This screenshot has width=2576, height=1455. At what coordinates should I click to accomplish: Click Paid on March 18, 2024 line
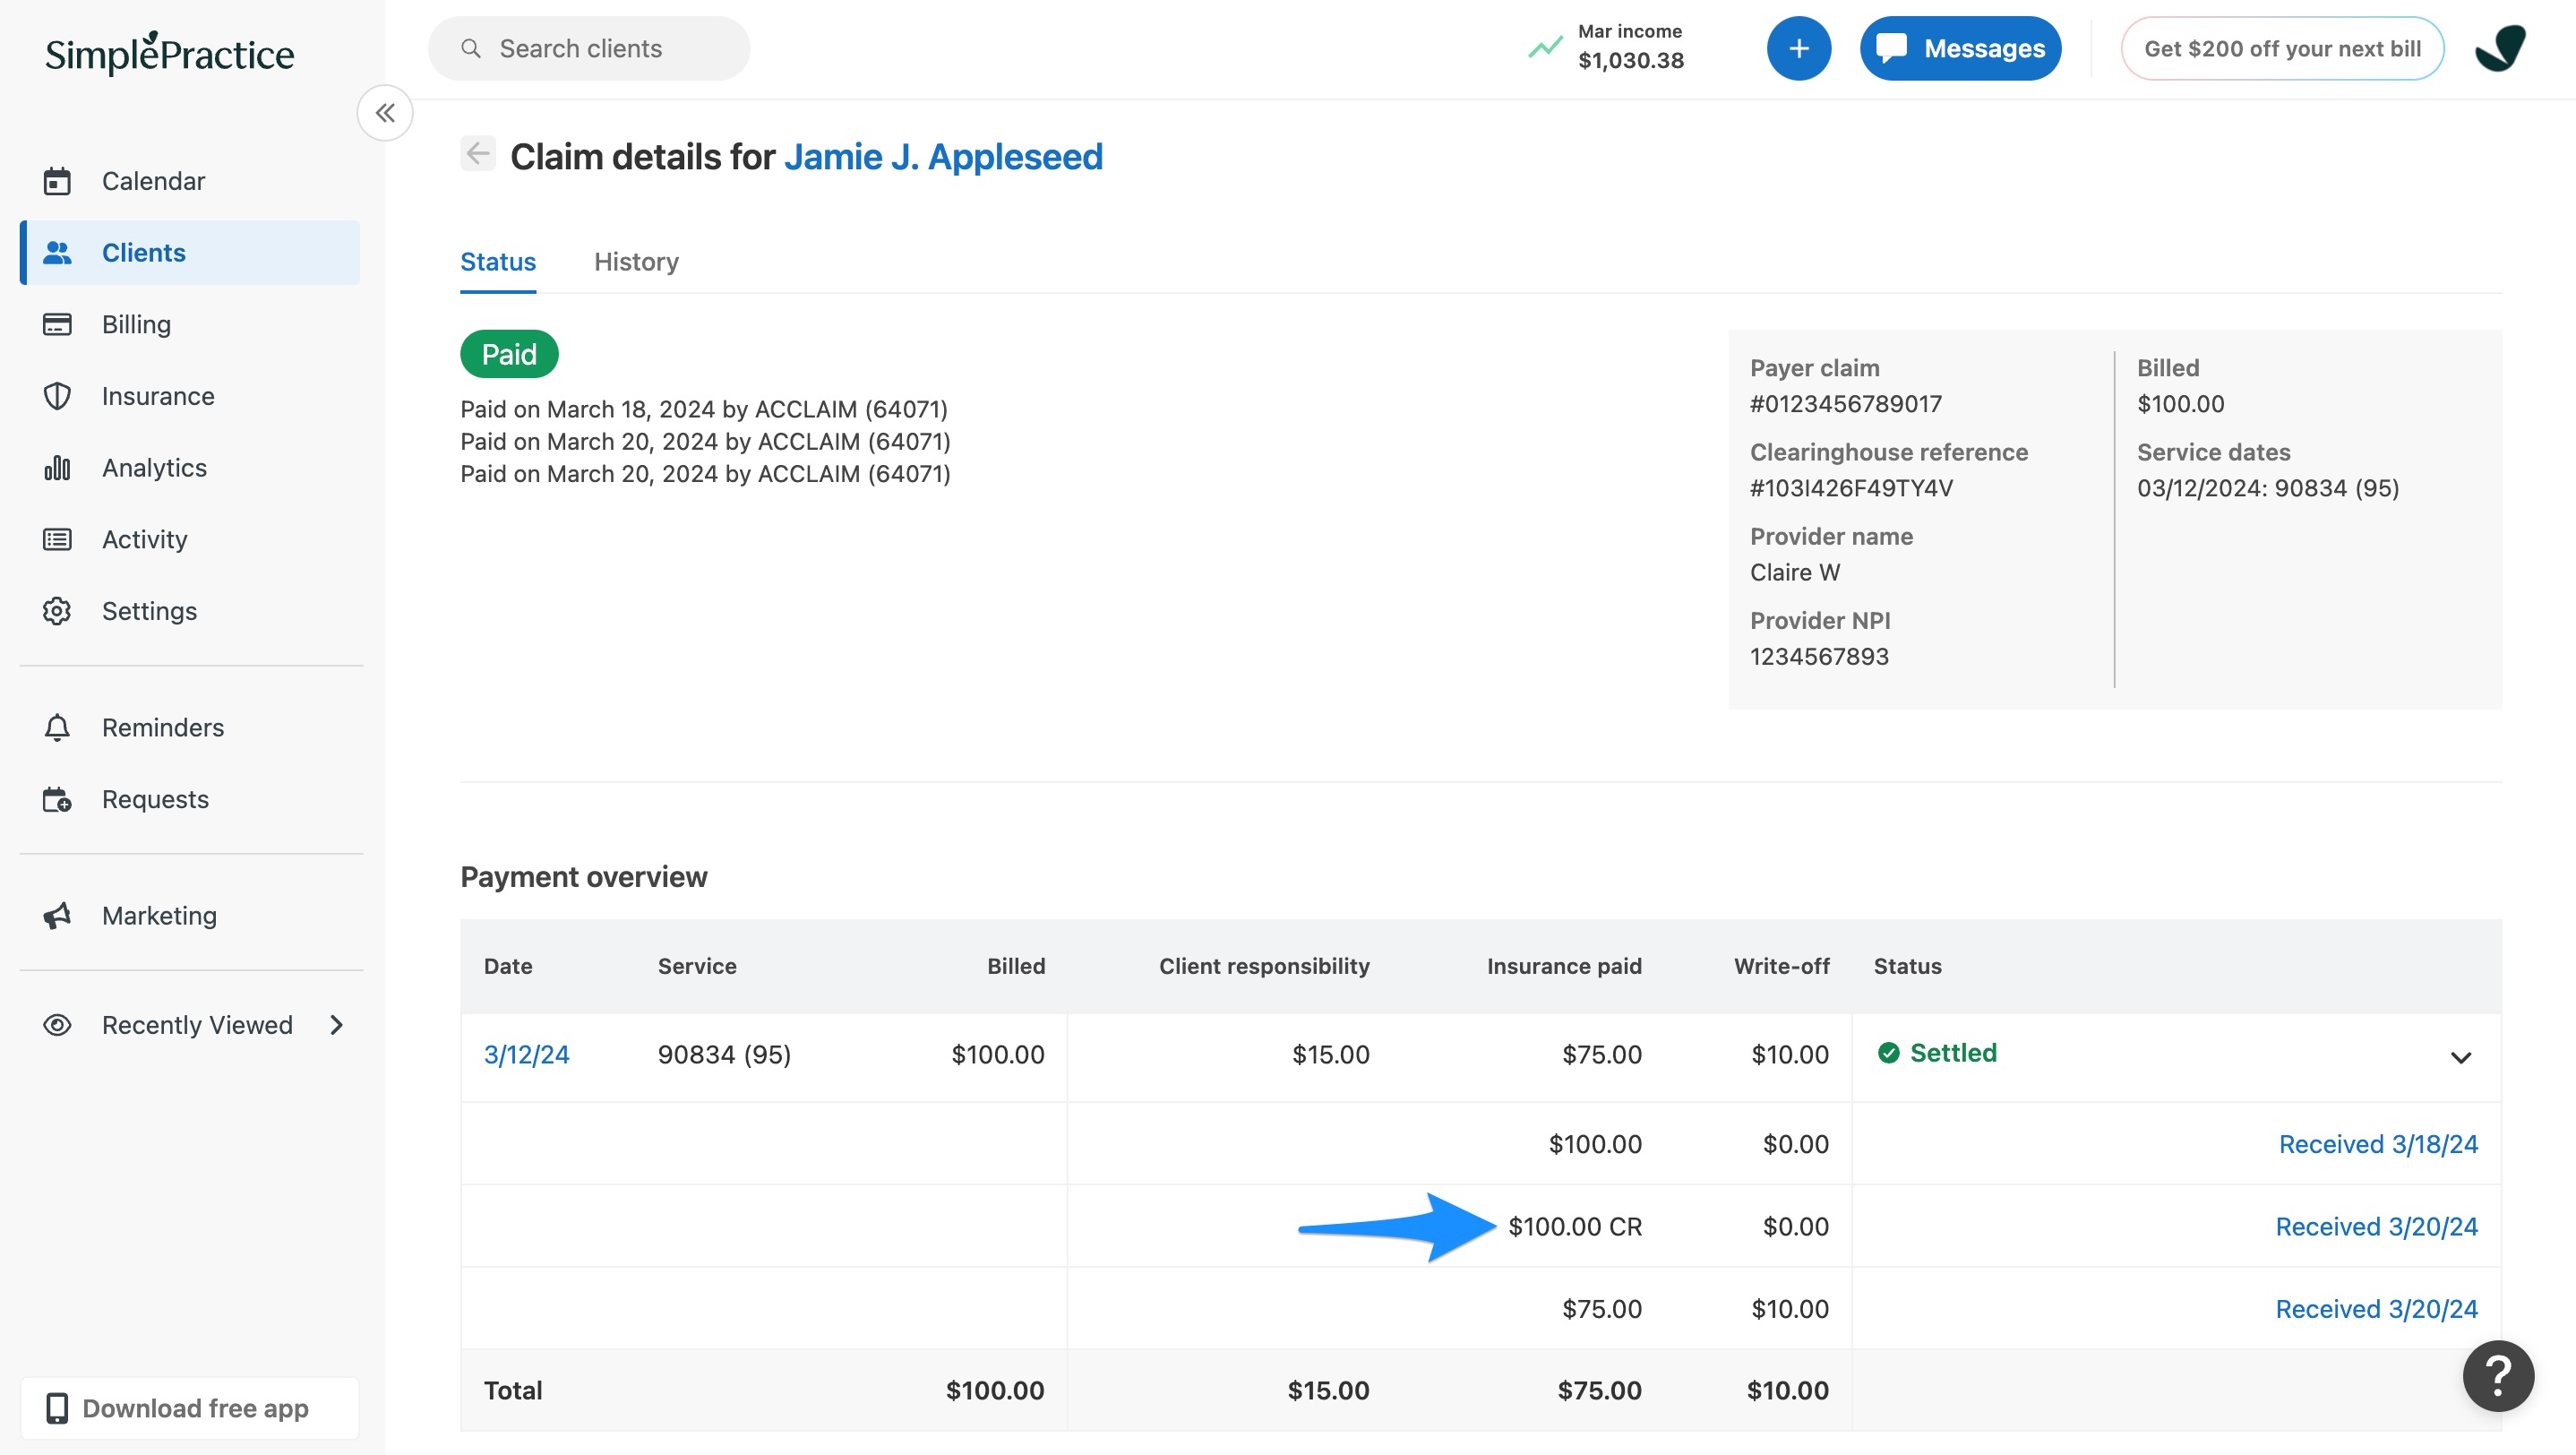(704, 409)
